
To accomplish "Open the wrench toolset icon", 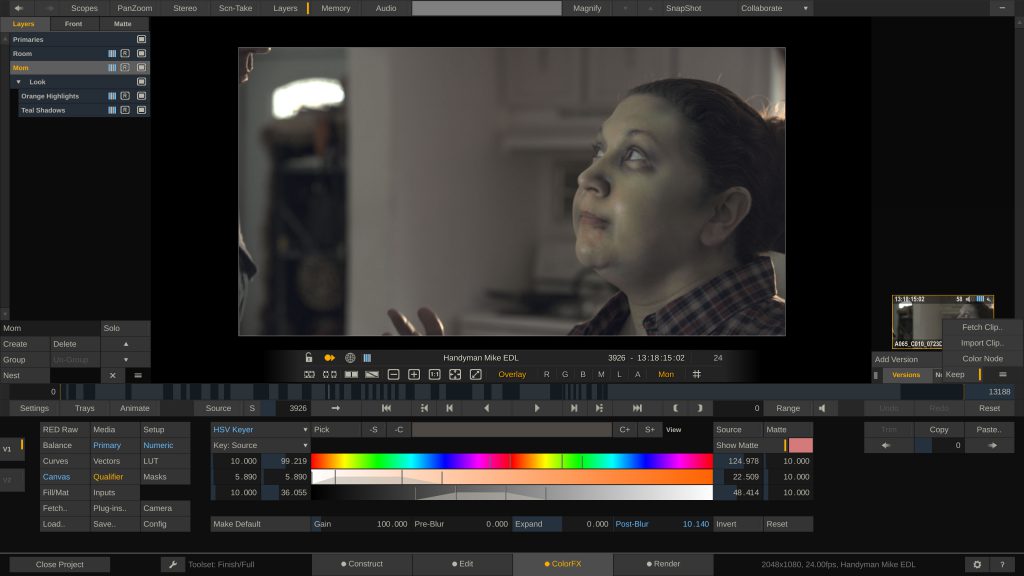I will click(173, 564).
